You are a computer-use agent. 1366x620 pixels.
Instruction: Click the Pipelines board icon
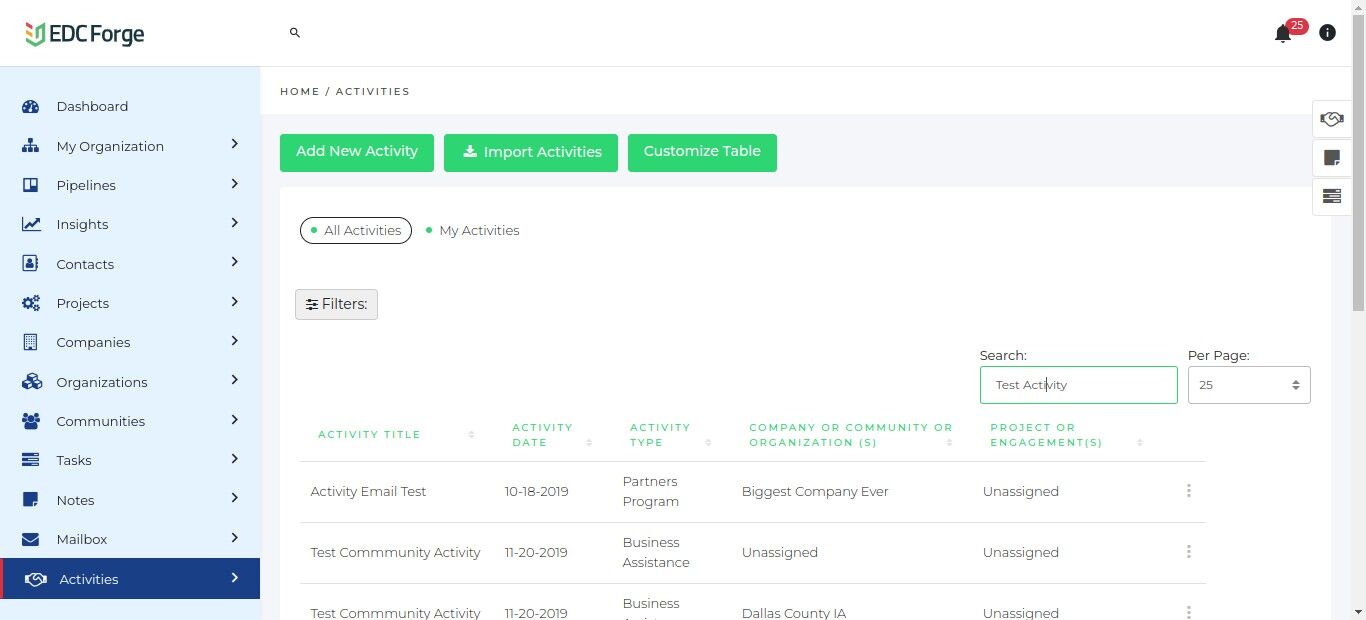[x=30, y=185]
